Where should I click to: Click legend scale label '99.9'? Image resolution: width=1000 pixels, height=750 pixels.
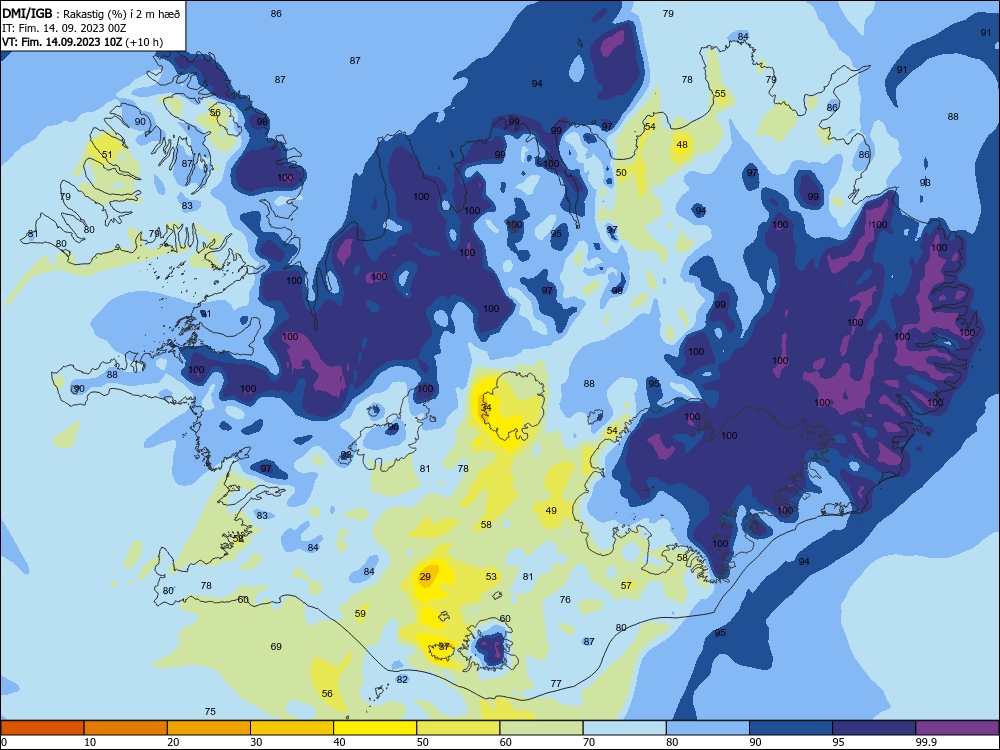pos(925,742)
